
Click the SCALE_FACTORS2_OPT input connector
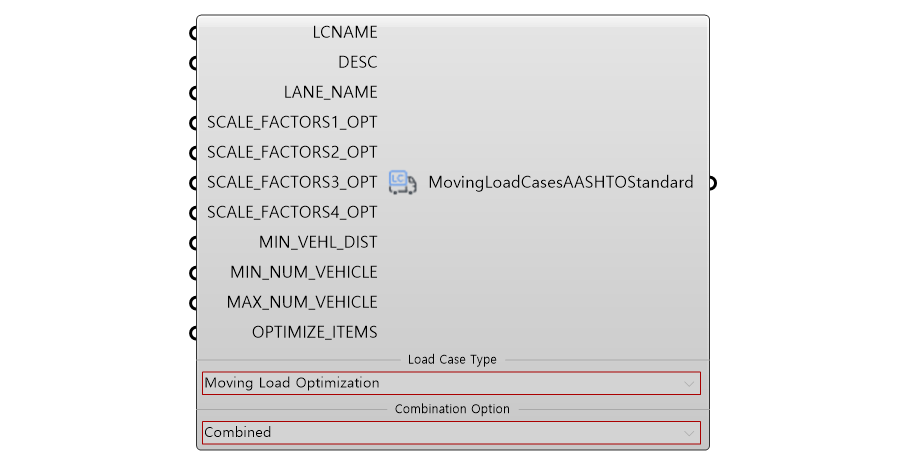point(193,153)
